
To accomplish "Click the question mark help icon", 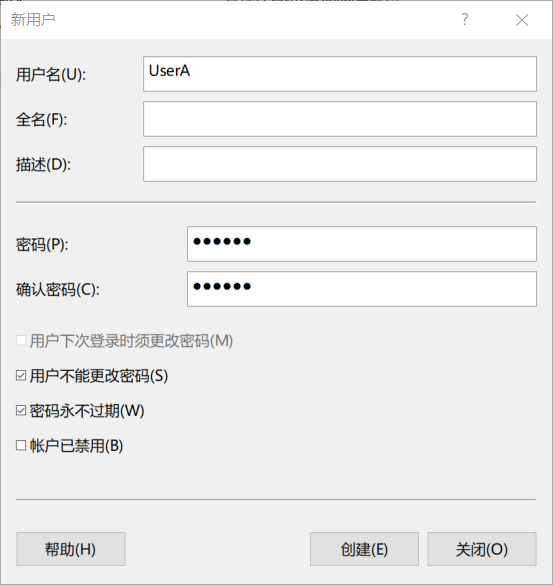I will (465, 19).
